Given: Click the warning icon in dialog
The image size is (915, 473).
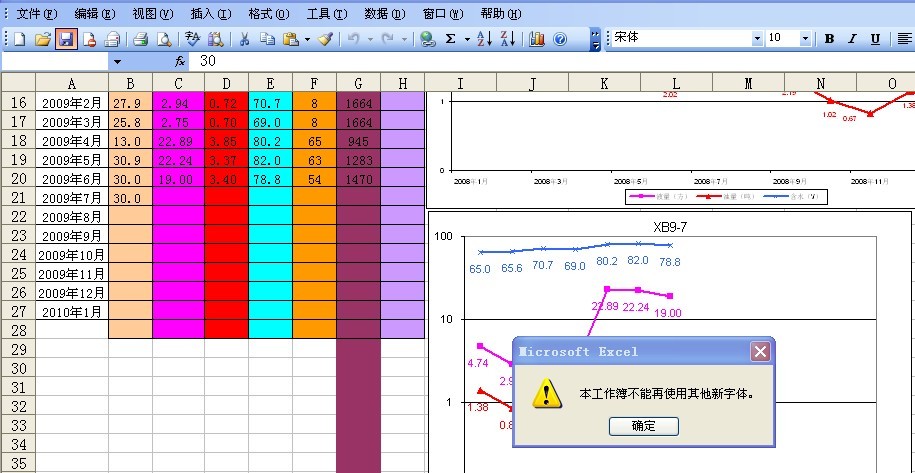Looking at the screenshot, I should 547,393.
